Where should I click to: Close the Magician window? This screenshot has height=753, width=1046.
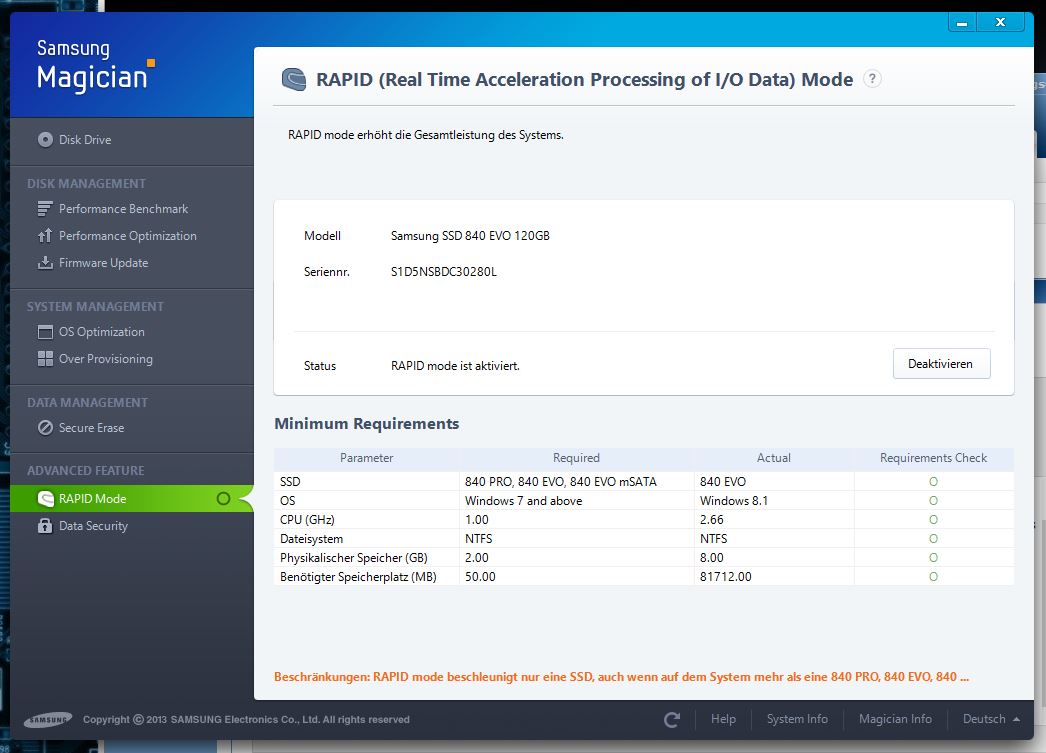click(x=1000, y=22)
